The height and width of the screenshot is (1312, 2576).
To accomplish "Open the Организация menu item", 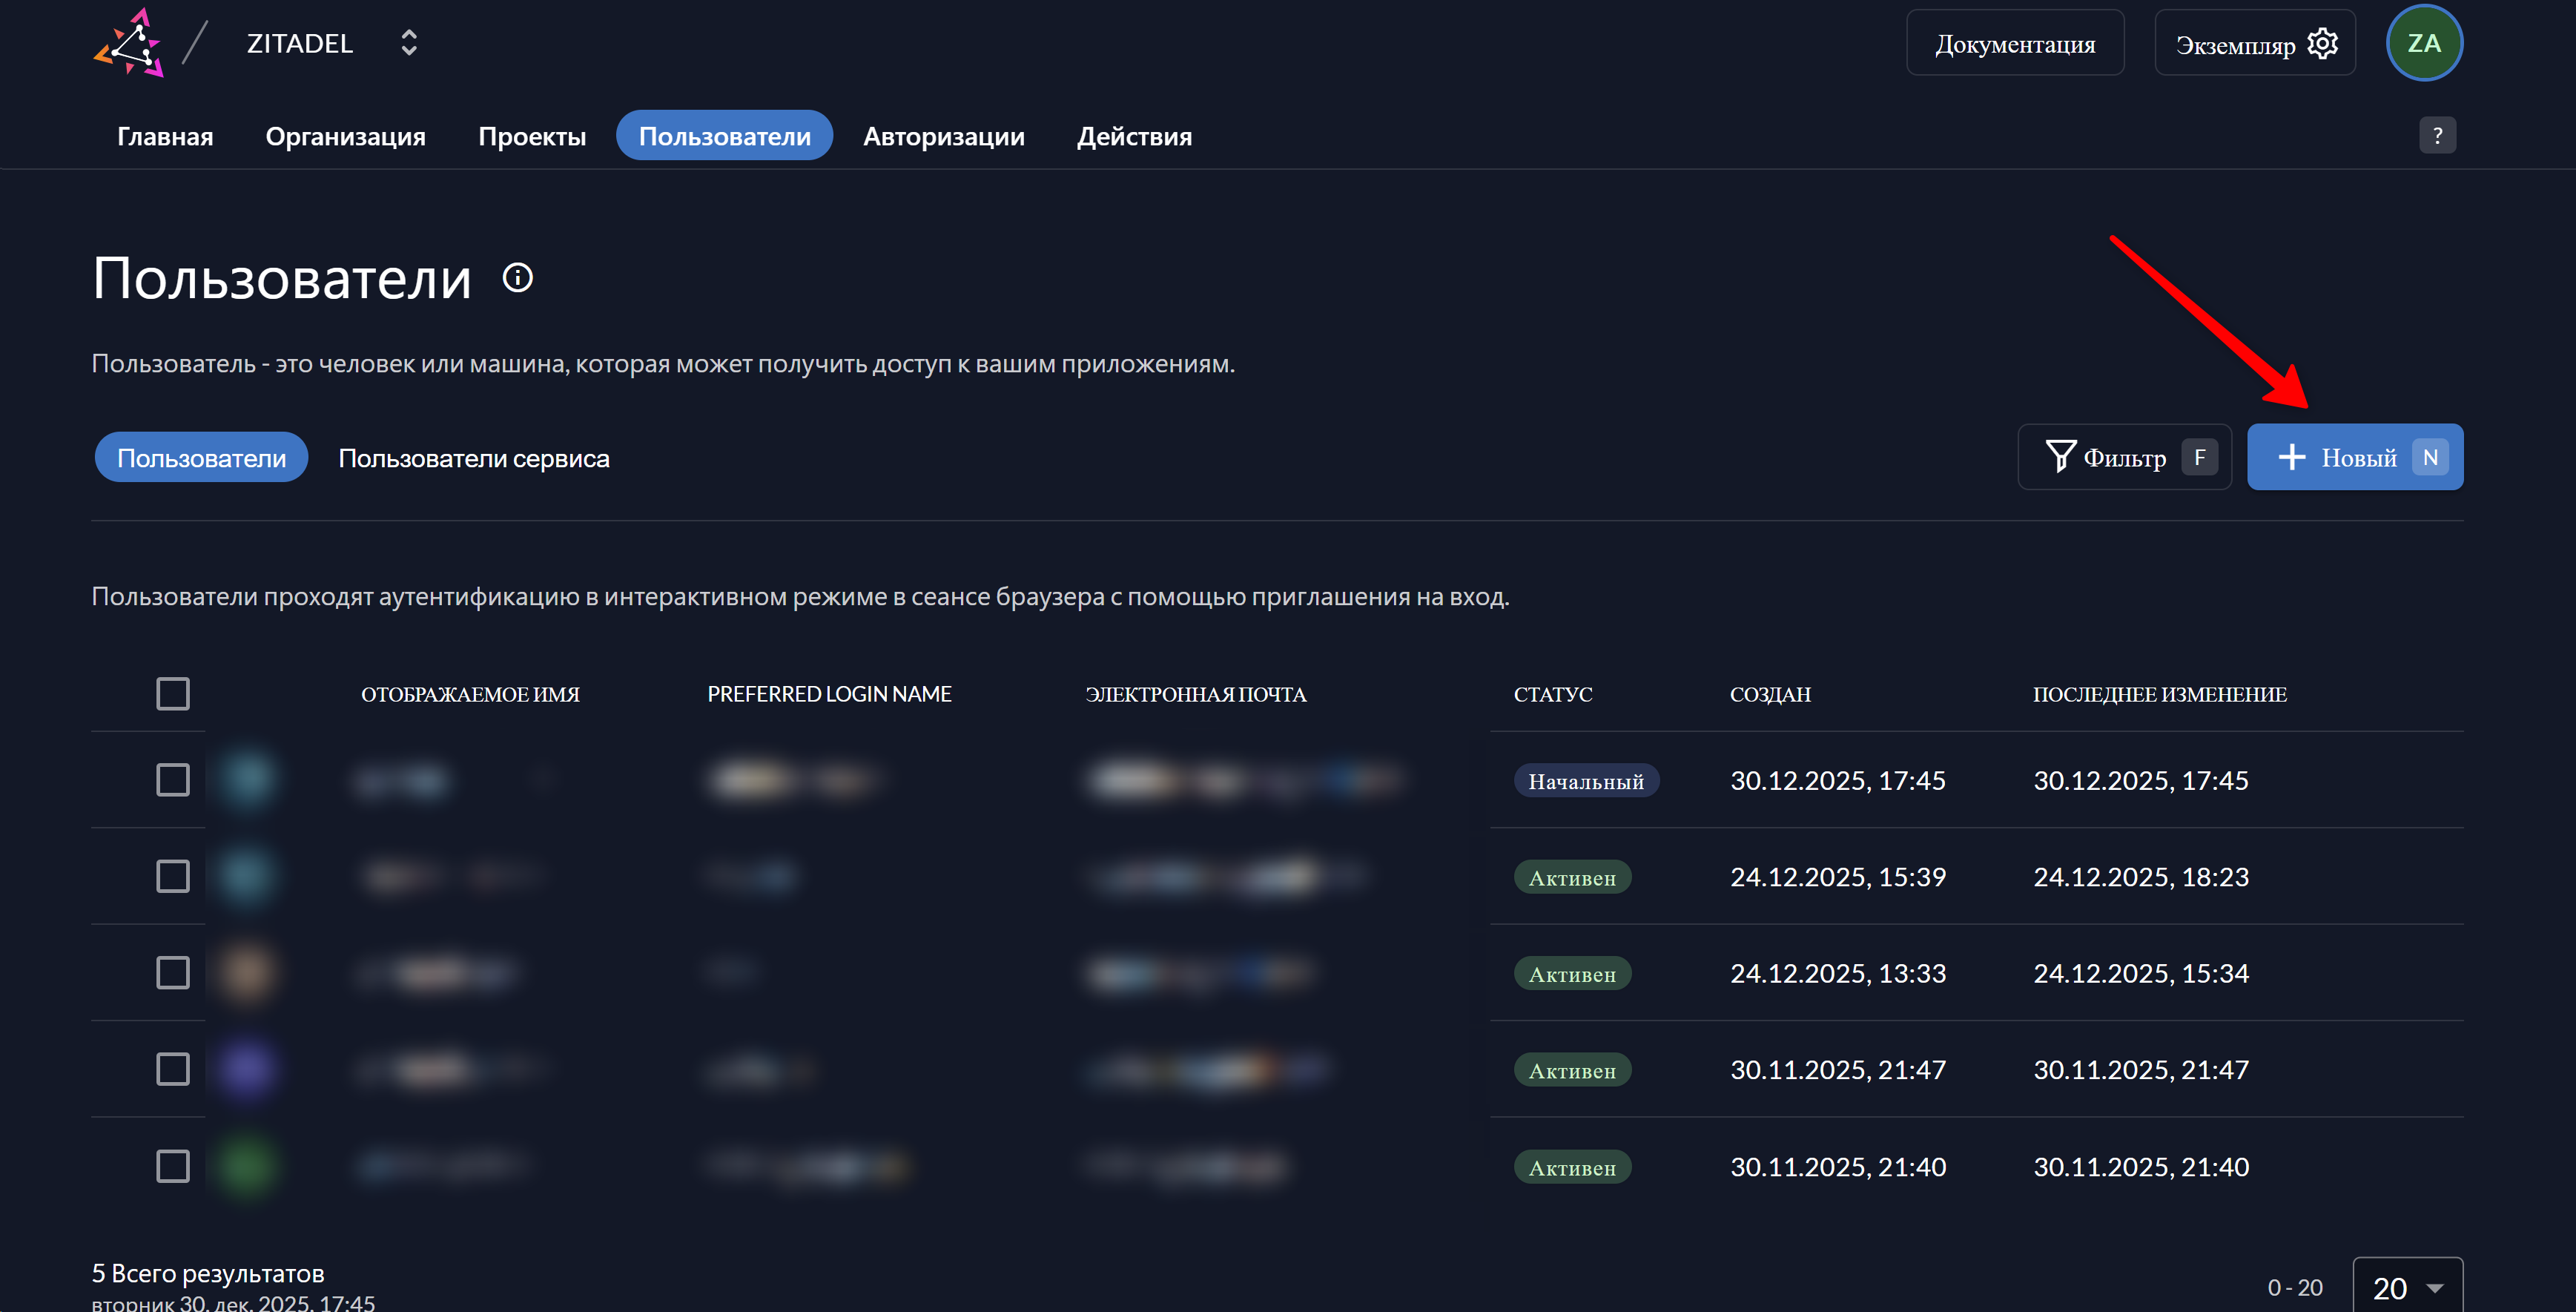I will pyautogui.click(x=345, y=136).
